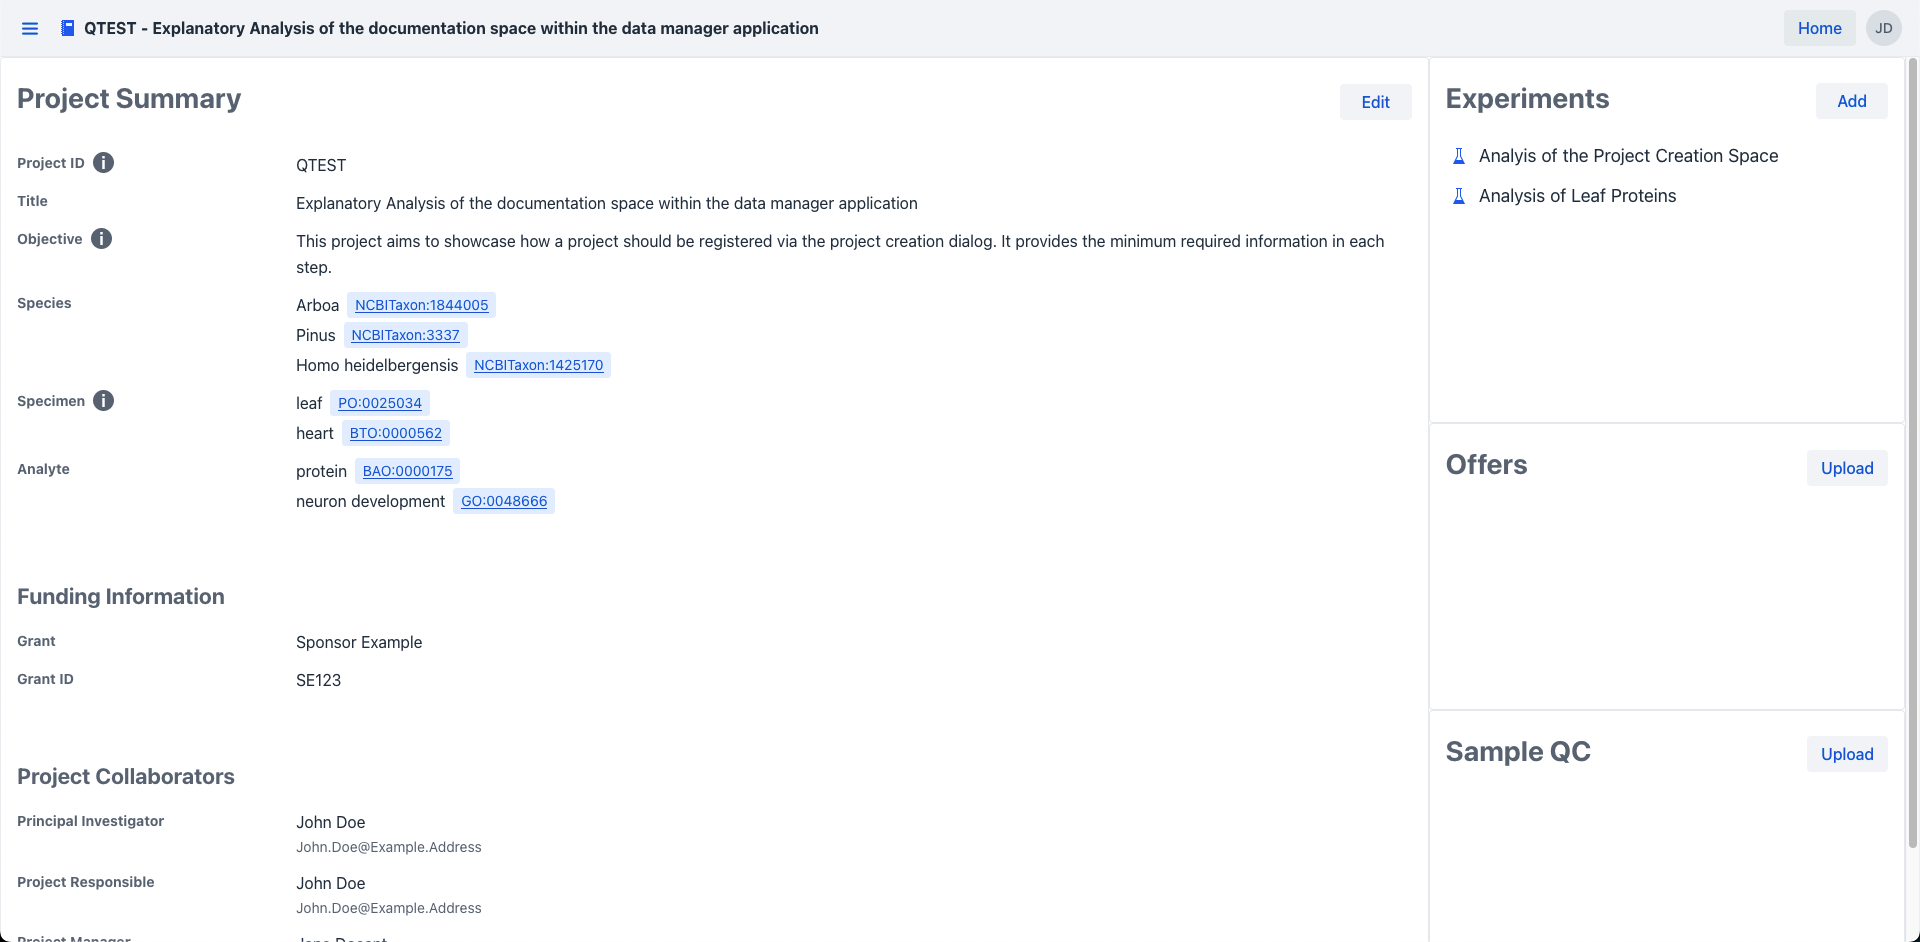
Task: Click the info icon beside Objective
Action: pyautogui.click(x=101, y=239)
